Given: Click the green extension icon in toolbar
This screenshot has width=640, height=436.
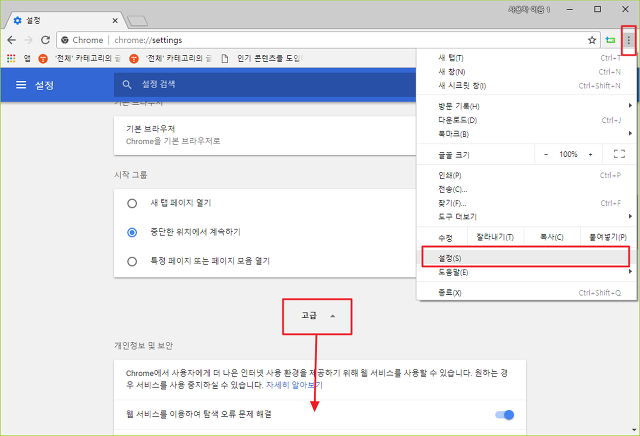Looking at the screenshot, I should click(x=610, y=40).
